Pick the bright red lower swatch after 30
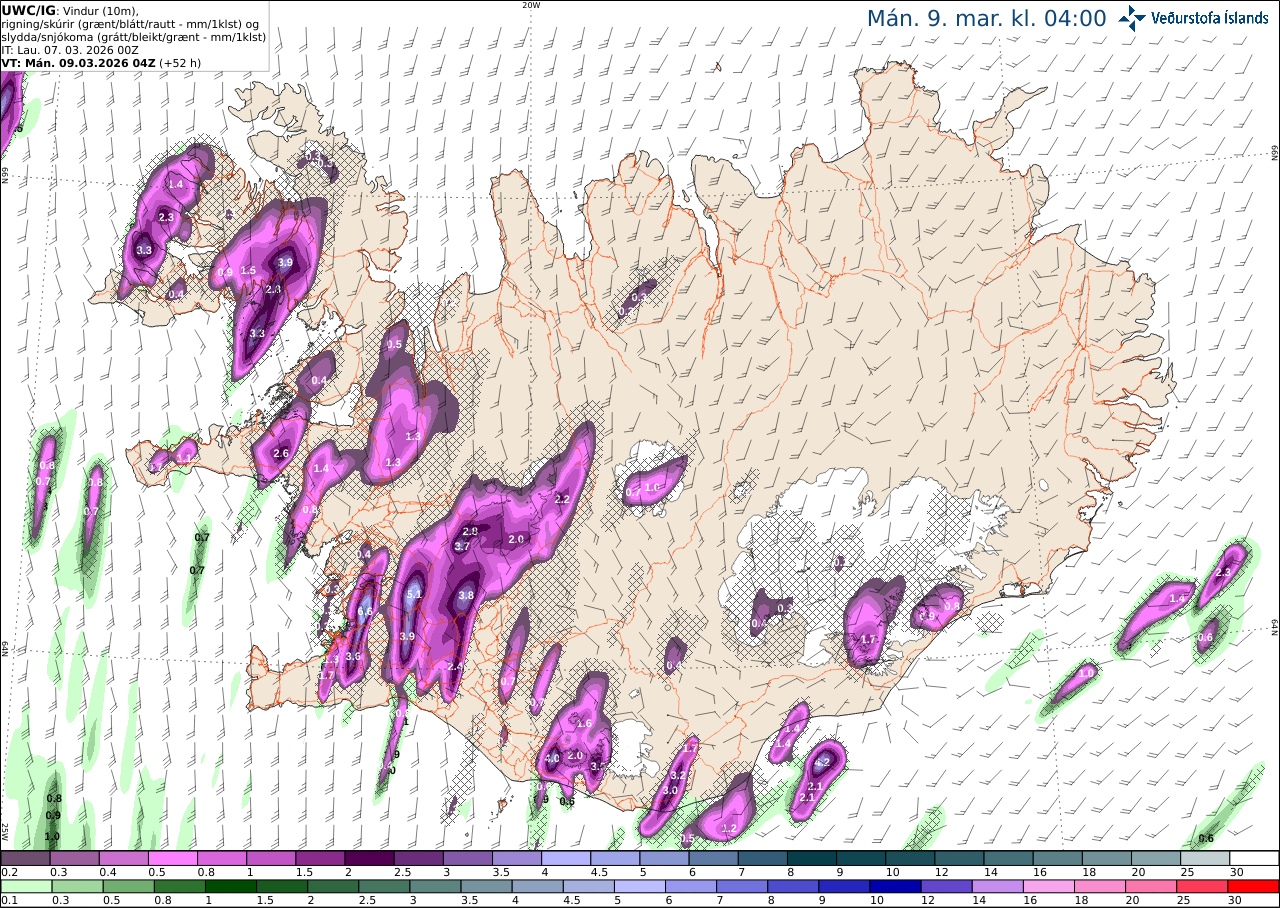Screen dimensions: 1280x908 point(1254,887)
